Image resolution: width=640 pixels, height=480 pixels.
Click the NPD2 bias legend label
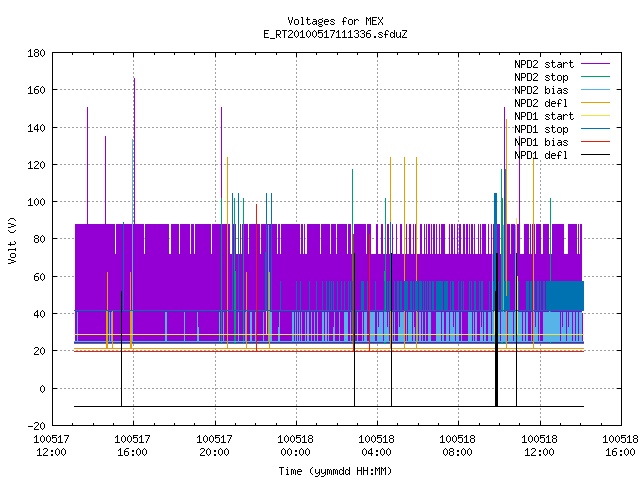541,90
